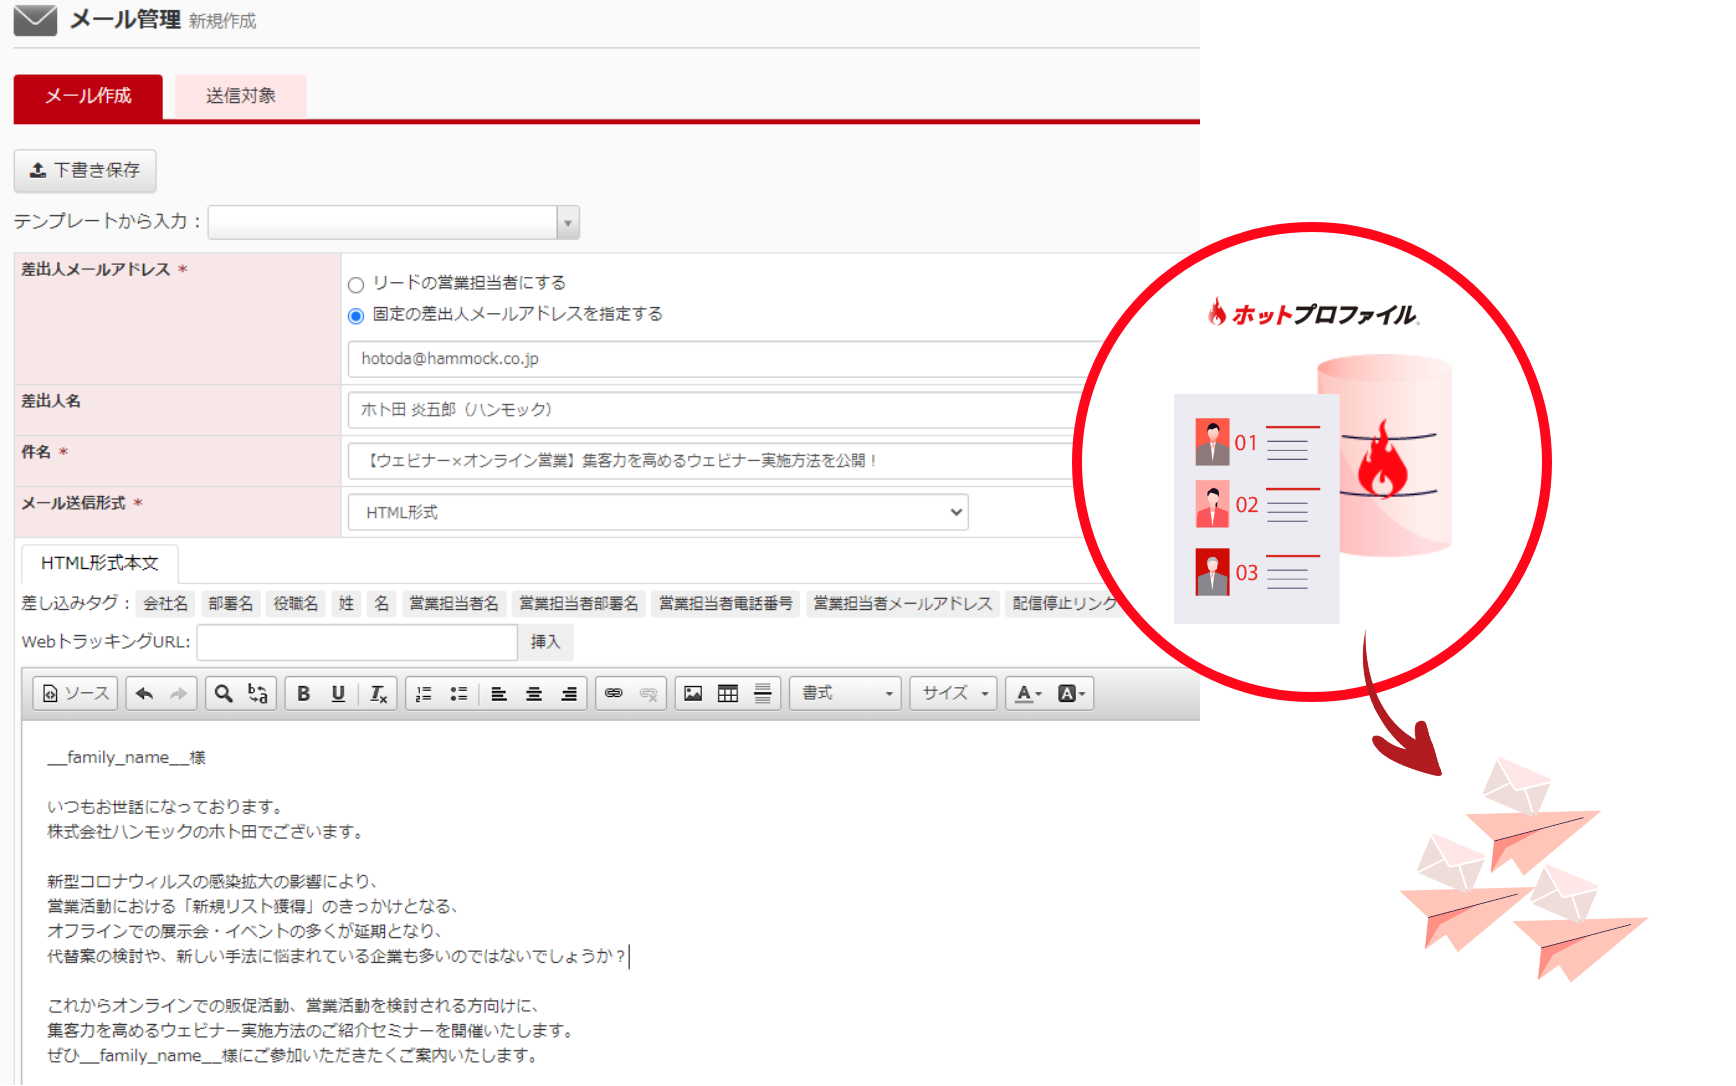Open the テンプレートから入力 dropdown
The width and height of the screenshot is (1736, 1086).
coord(394,222)
